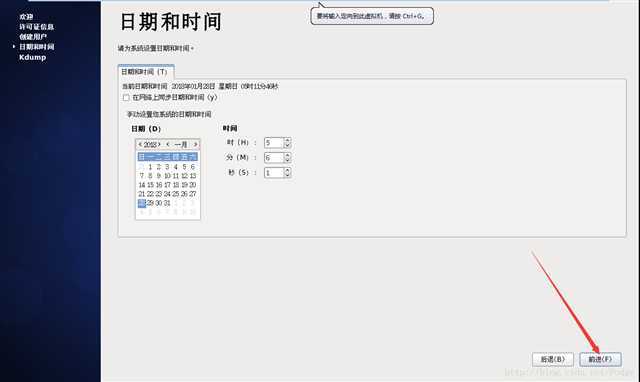
Task: Click the 一月 month label
Action: click(x=181, y=144)
